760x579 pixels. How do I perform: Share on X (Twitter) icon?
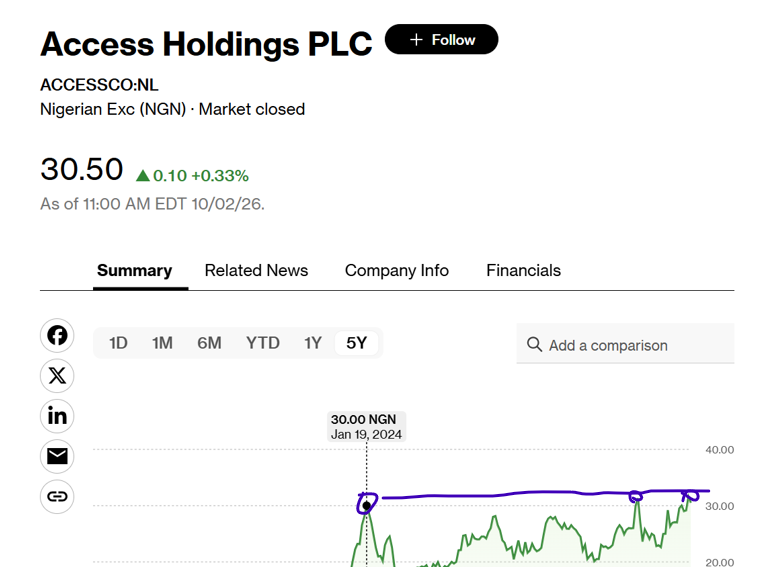pos(57,376)
